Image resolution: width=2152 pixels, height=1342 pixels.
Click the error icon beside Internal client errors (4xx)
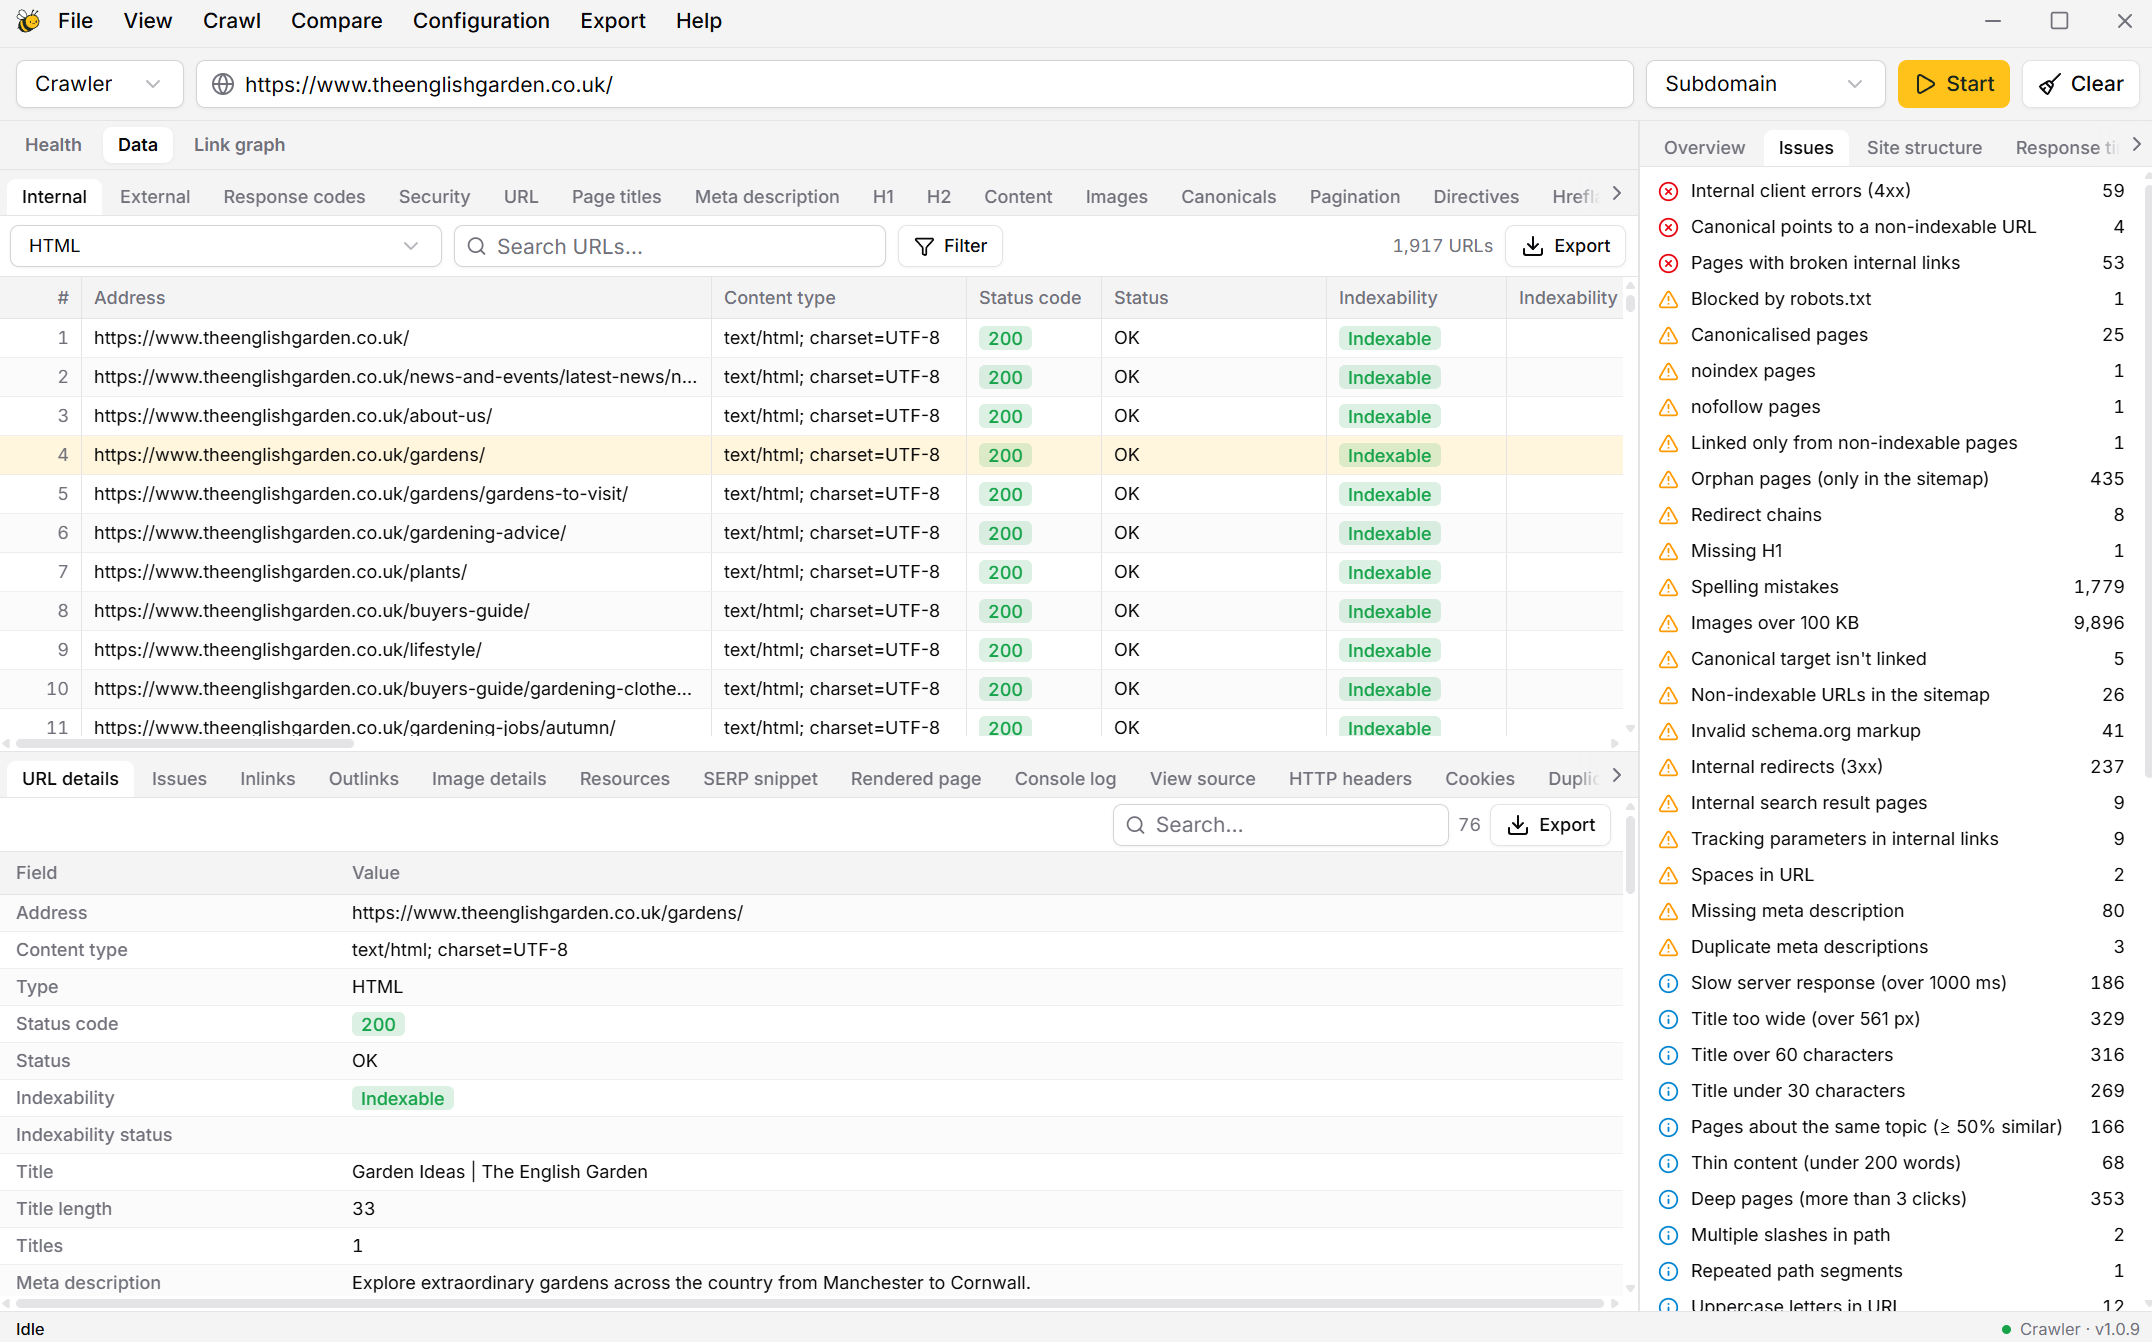1668,191
